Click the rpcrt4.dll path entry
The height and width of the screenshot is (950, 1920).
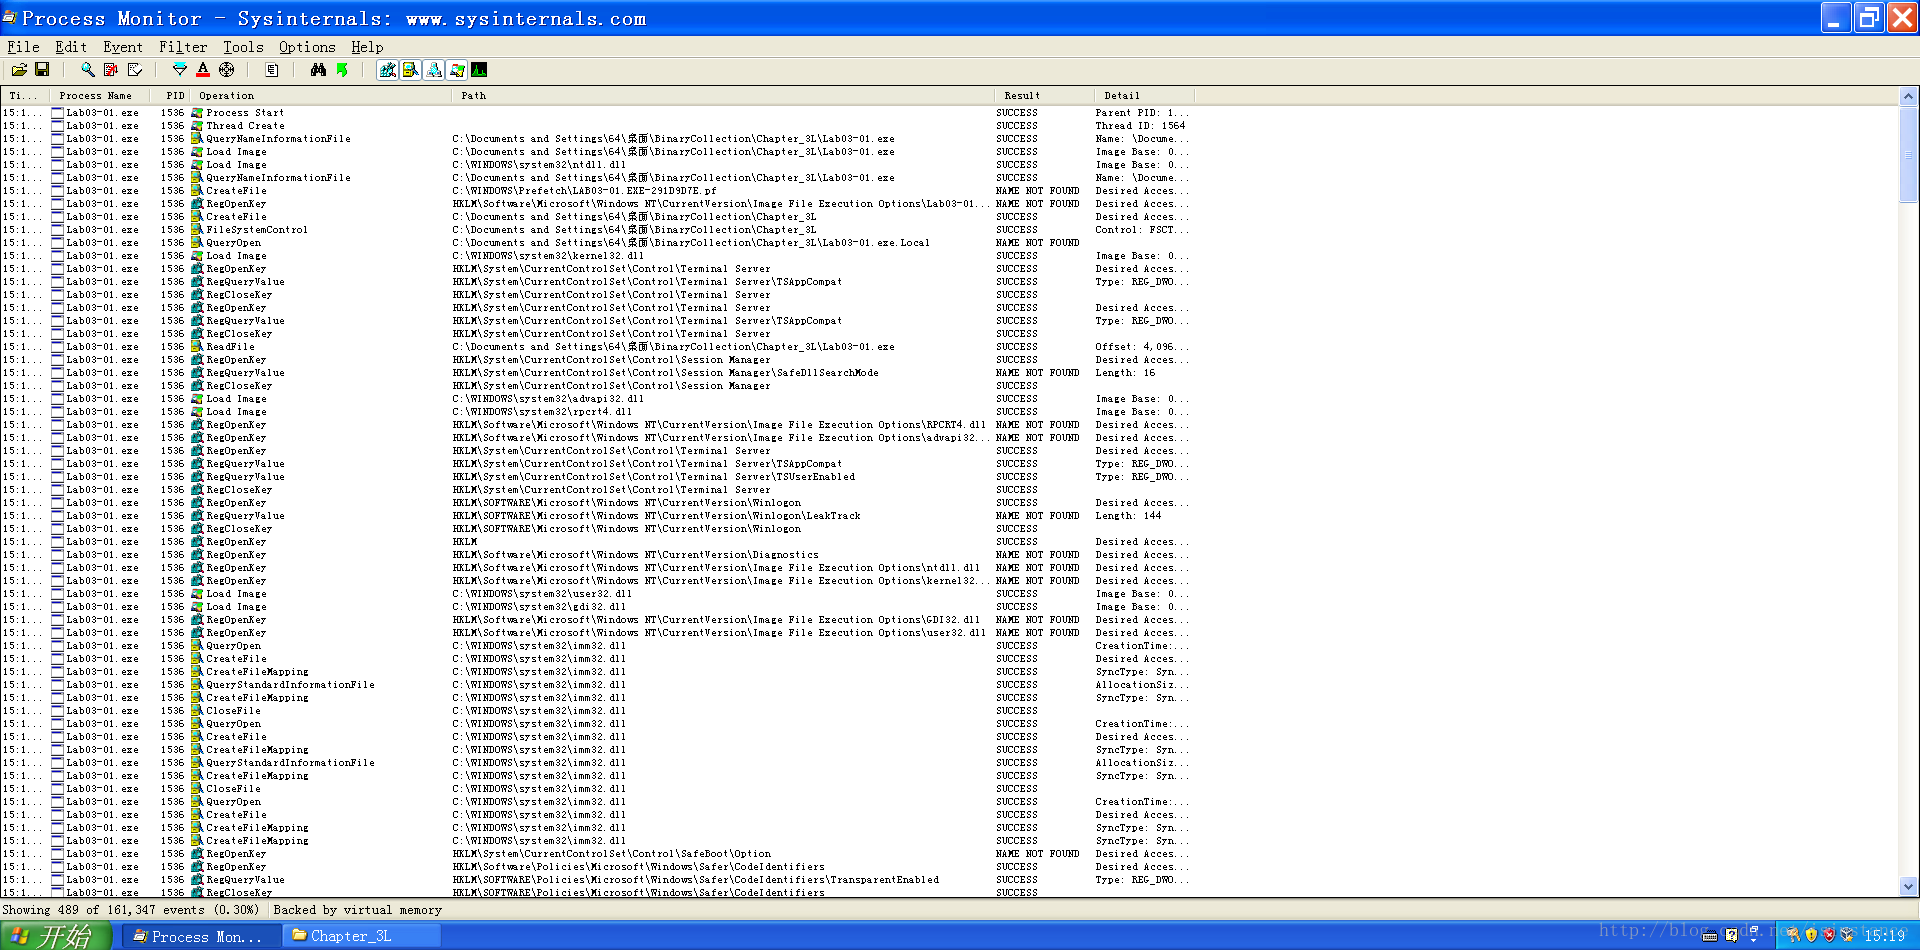coord(542,412)
